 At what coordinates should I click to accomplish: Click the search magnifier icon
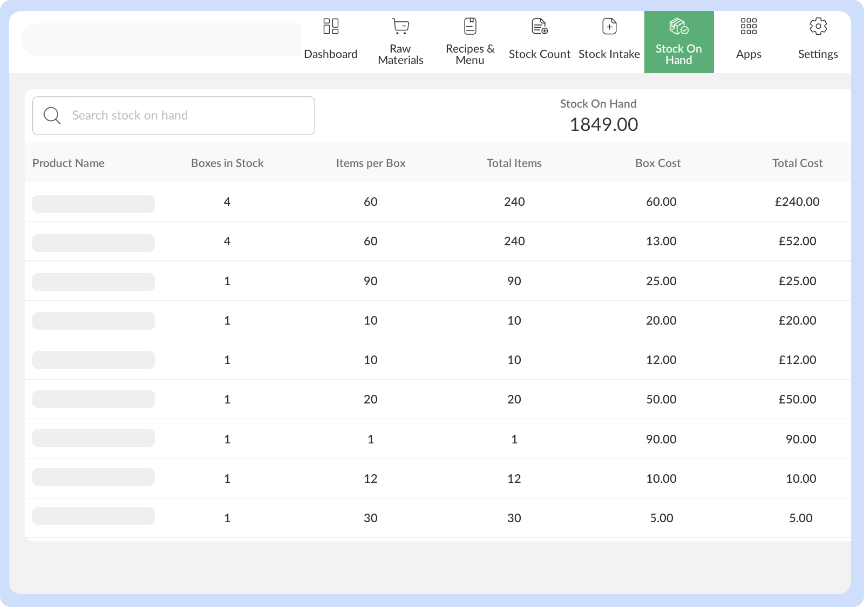point(52,116)
